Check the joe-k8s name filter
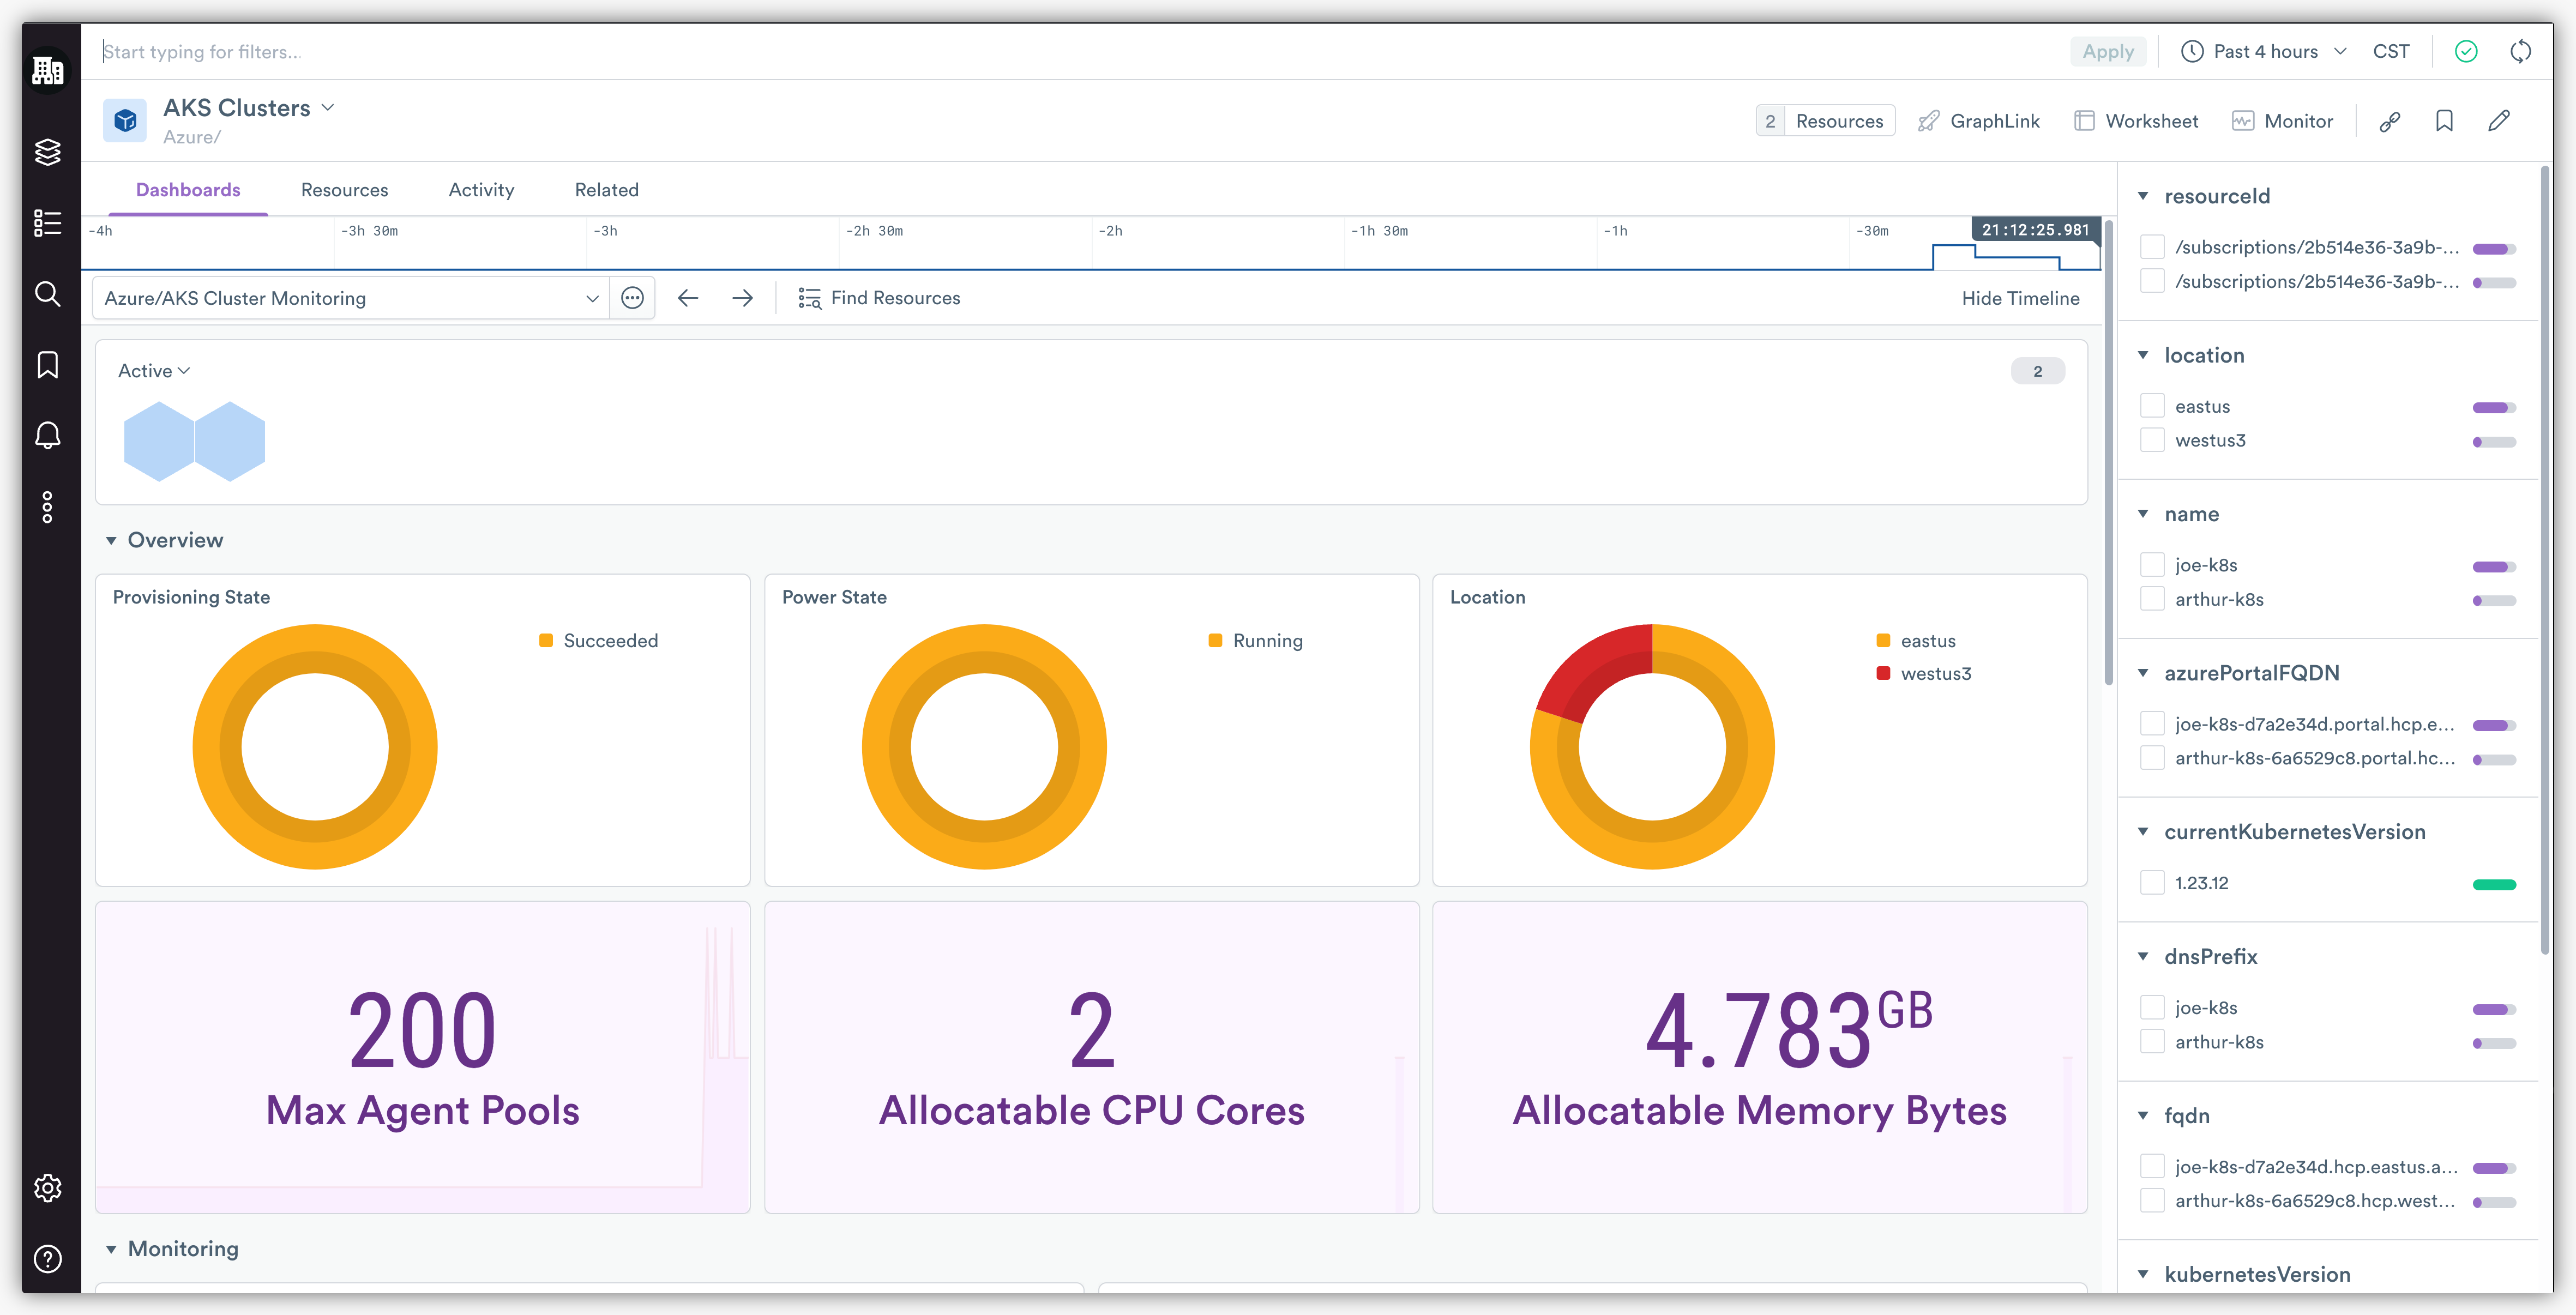 point(2152,565)
